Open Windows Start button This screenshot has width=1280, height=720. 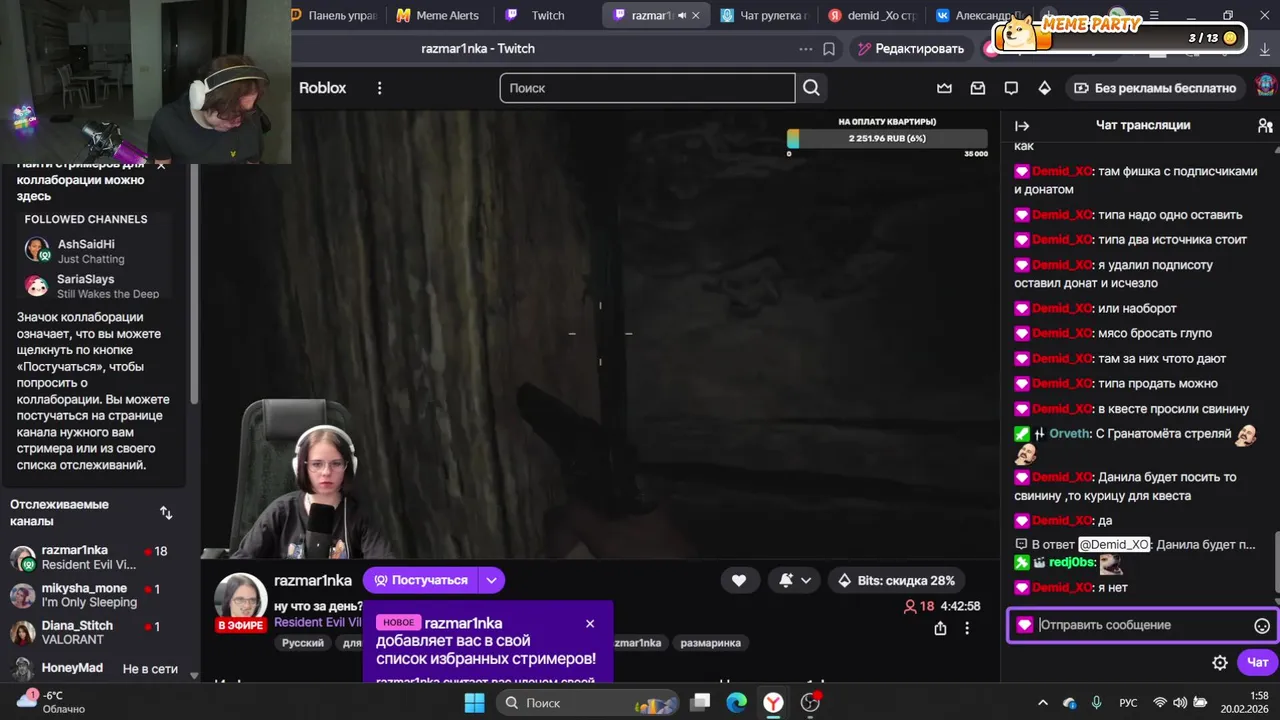point(474,703)
